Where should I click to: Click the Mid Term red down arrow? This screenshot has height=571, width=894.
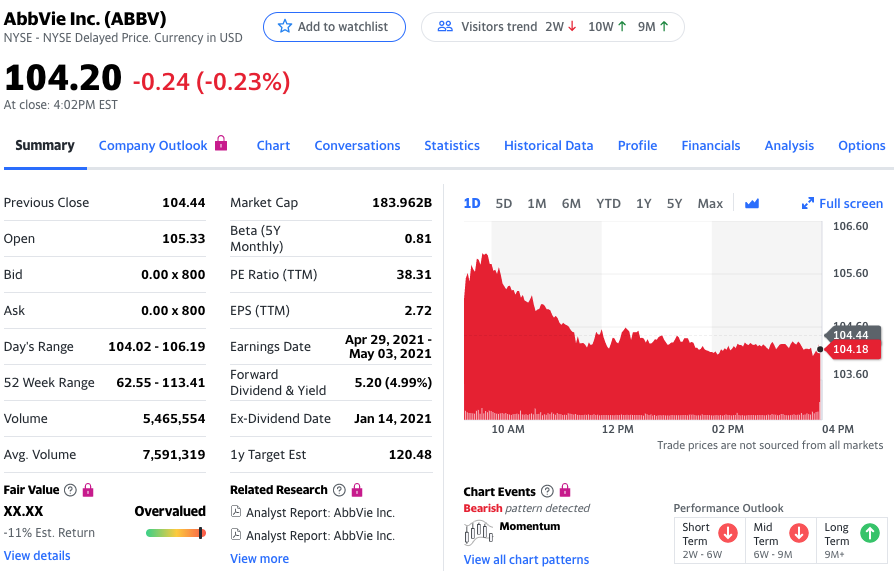799,533
